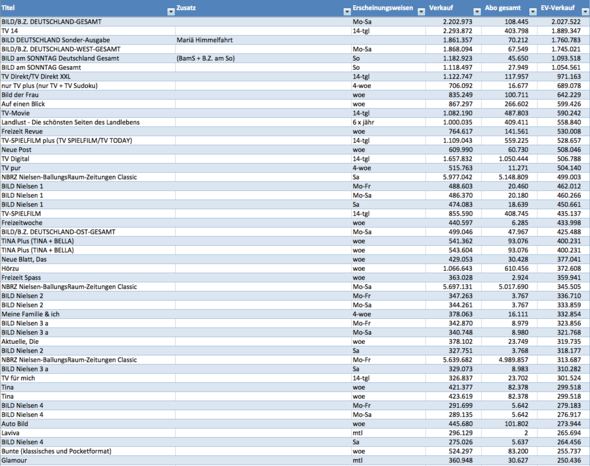
Task: Click the TV-SPIELFILM plus title cell
Action: 88,140
